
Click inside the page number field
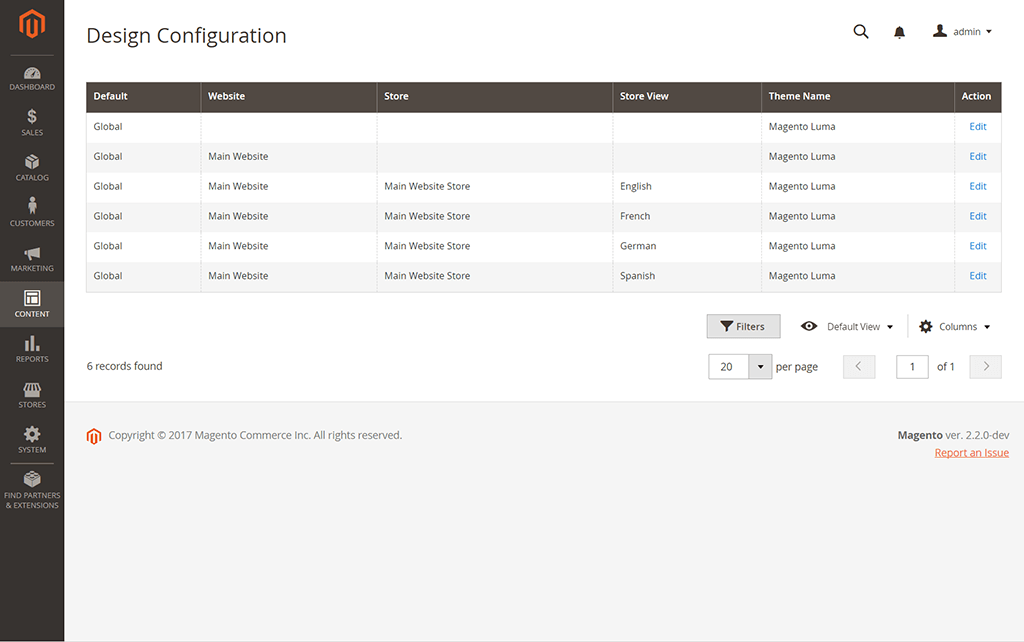[x=912, y=366]
